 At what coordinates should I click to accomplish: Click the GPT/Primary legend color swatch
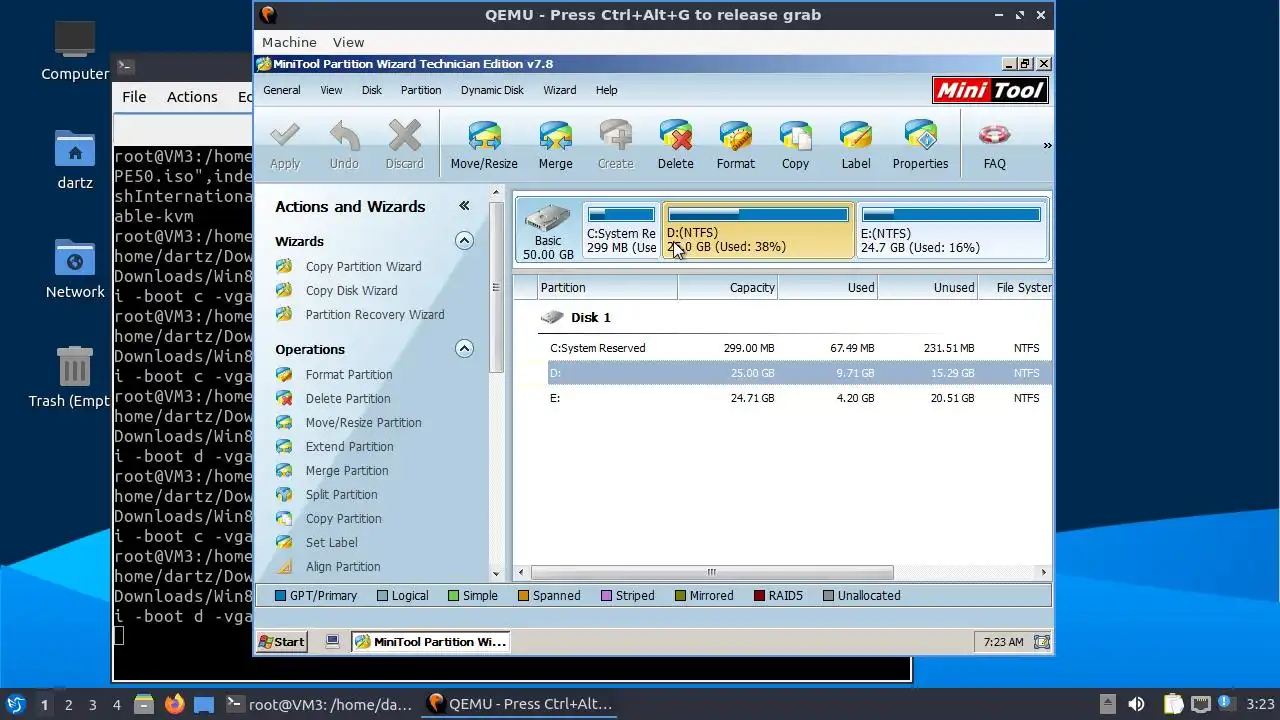[280, 596]
